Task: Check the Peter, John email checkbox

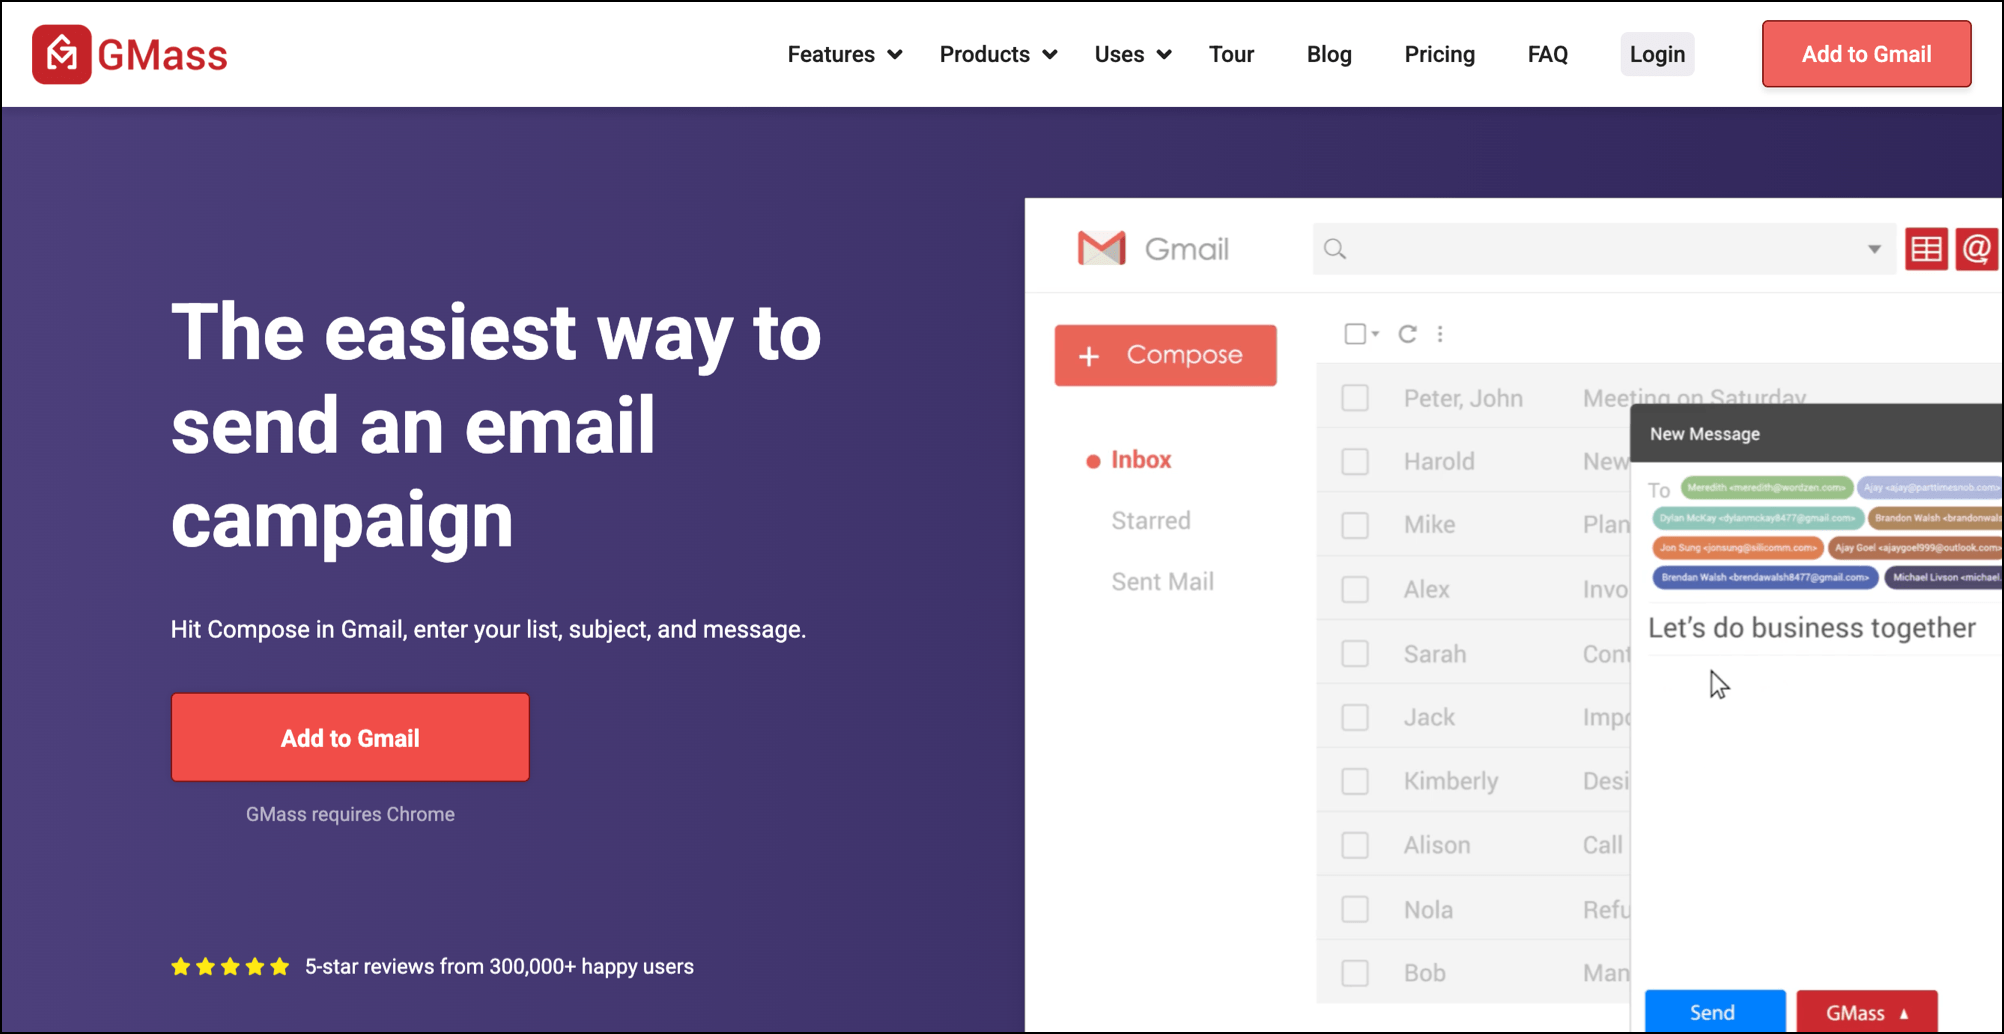Action: pyautogui.click(x=1355, y=397)
